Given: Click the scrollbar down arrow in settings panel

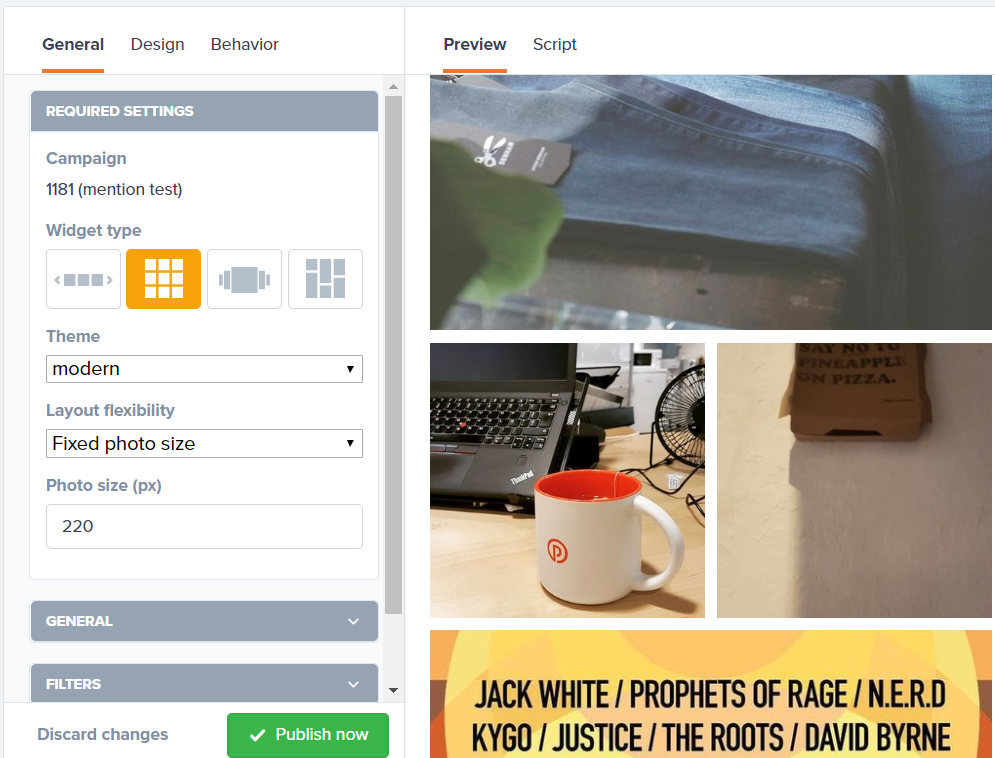Looking at the screenshot, I should click(x=393, y=690).
